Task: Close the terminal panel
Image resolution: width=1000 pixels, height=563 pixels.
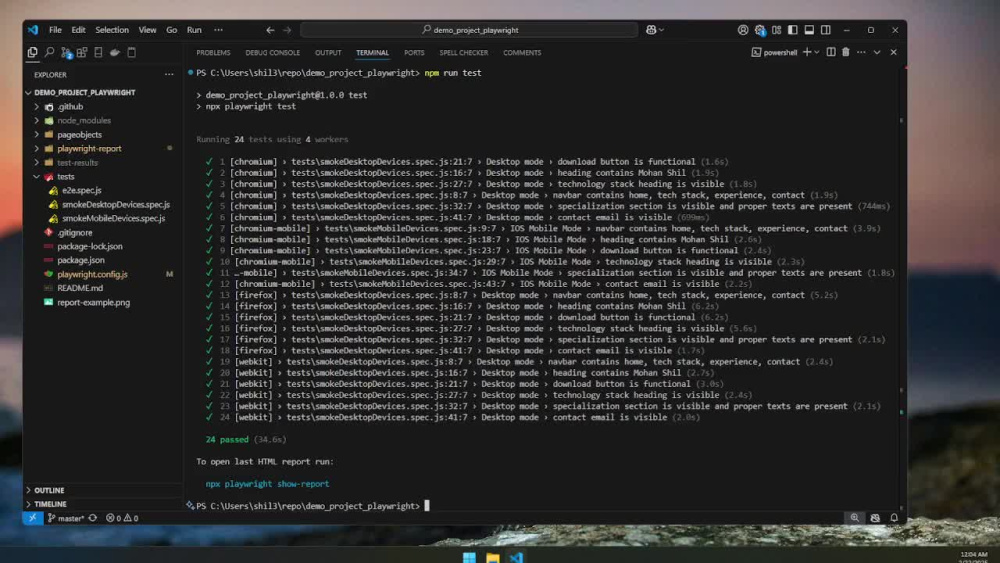Action: click(893, 52)
